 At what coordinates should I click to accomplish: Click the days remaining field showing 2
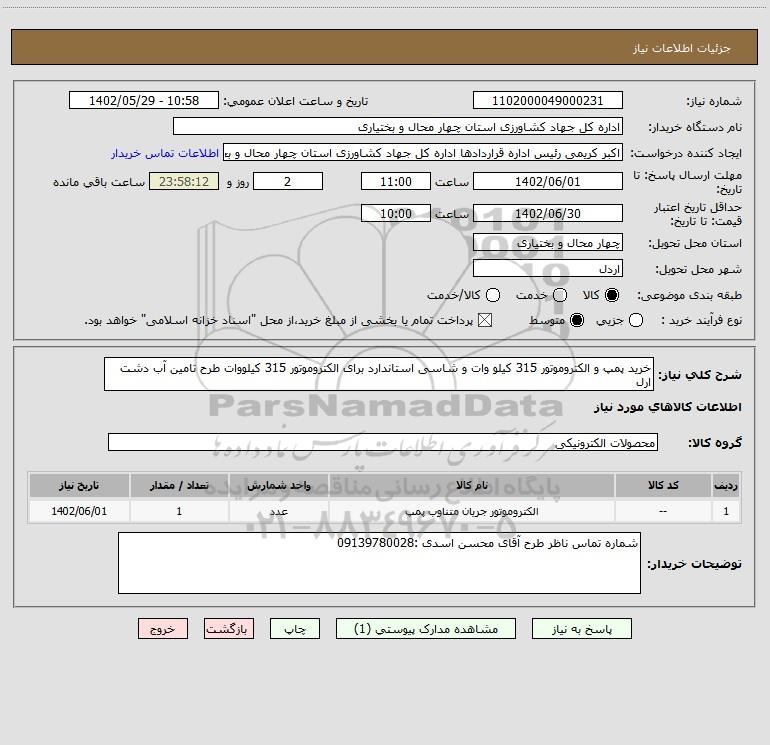pos(288,181)
